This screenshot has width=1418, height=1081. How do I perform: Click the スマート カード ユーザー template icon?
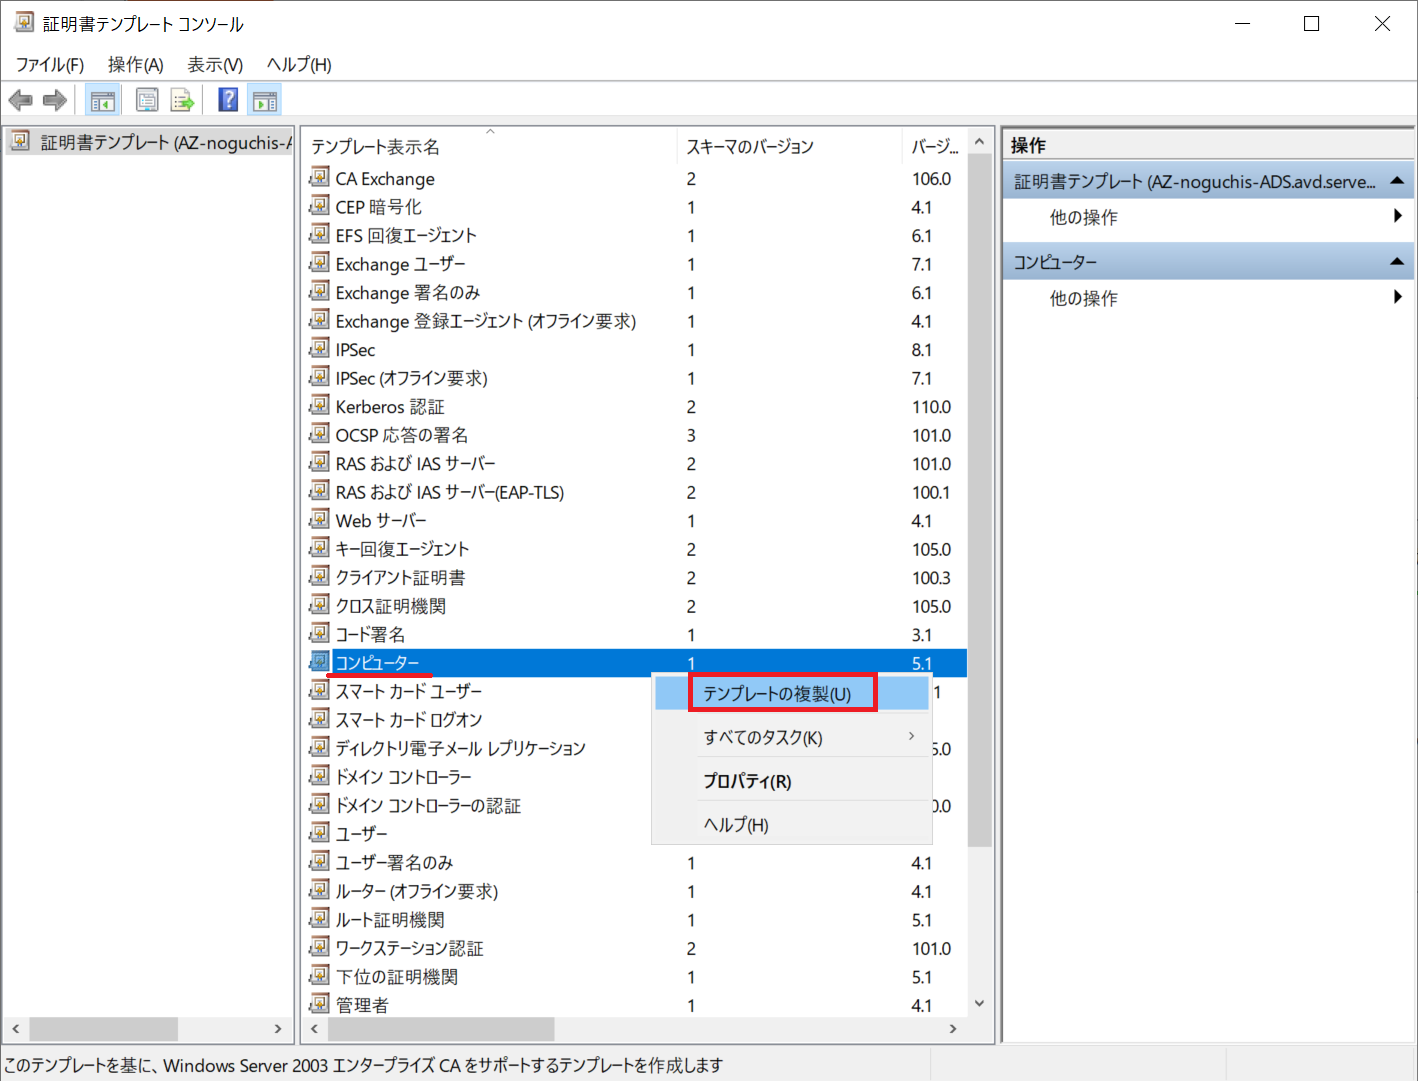[x=319, y=691]
